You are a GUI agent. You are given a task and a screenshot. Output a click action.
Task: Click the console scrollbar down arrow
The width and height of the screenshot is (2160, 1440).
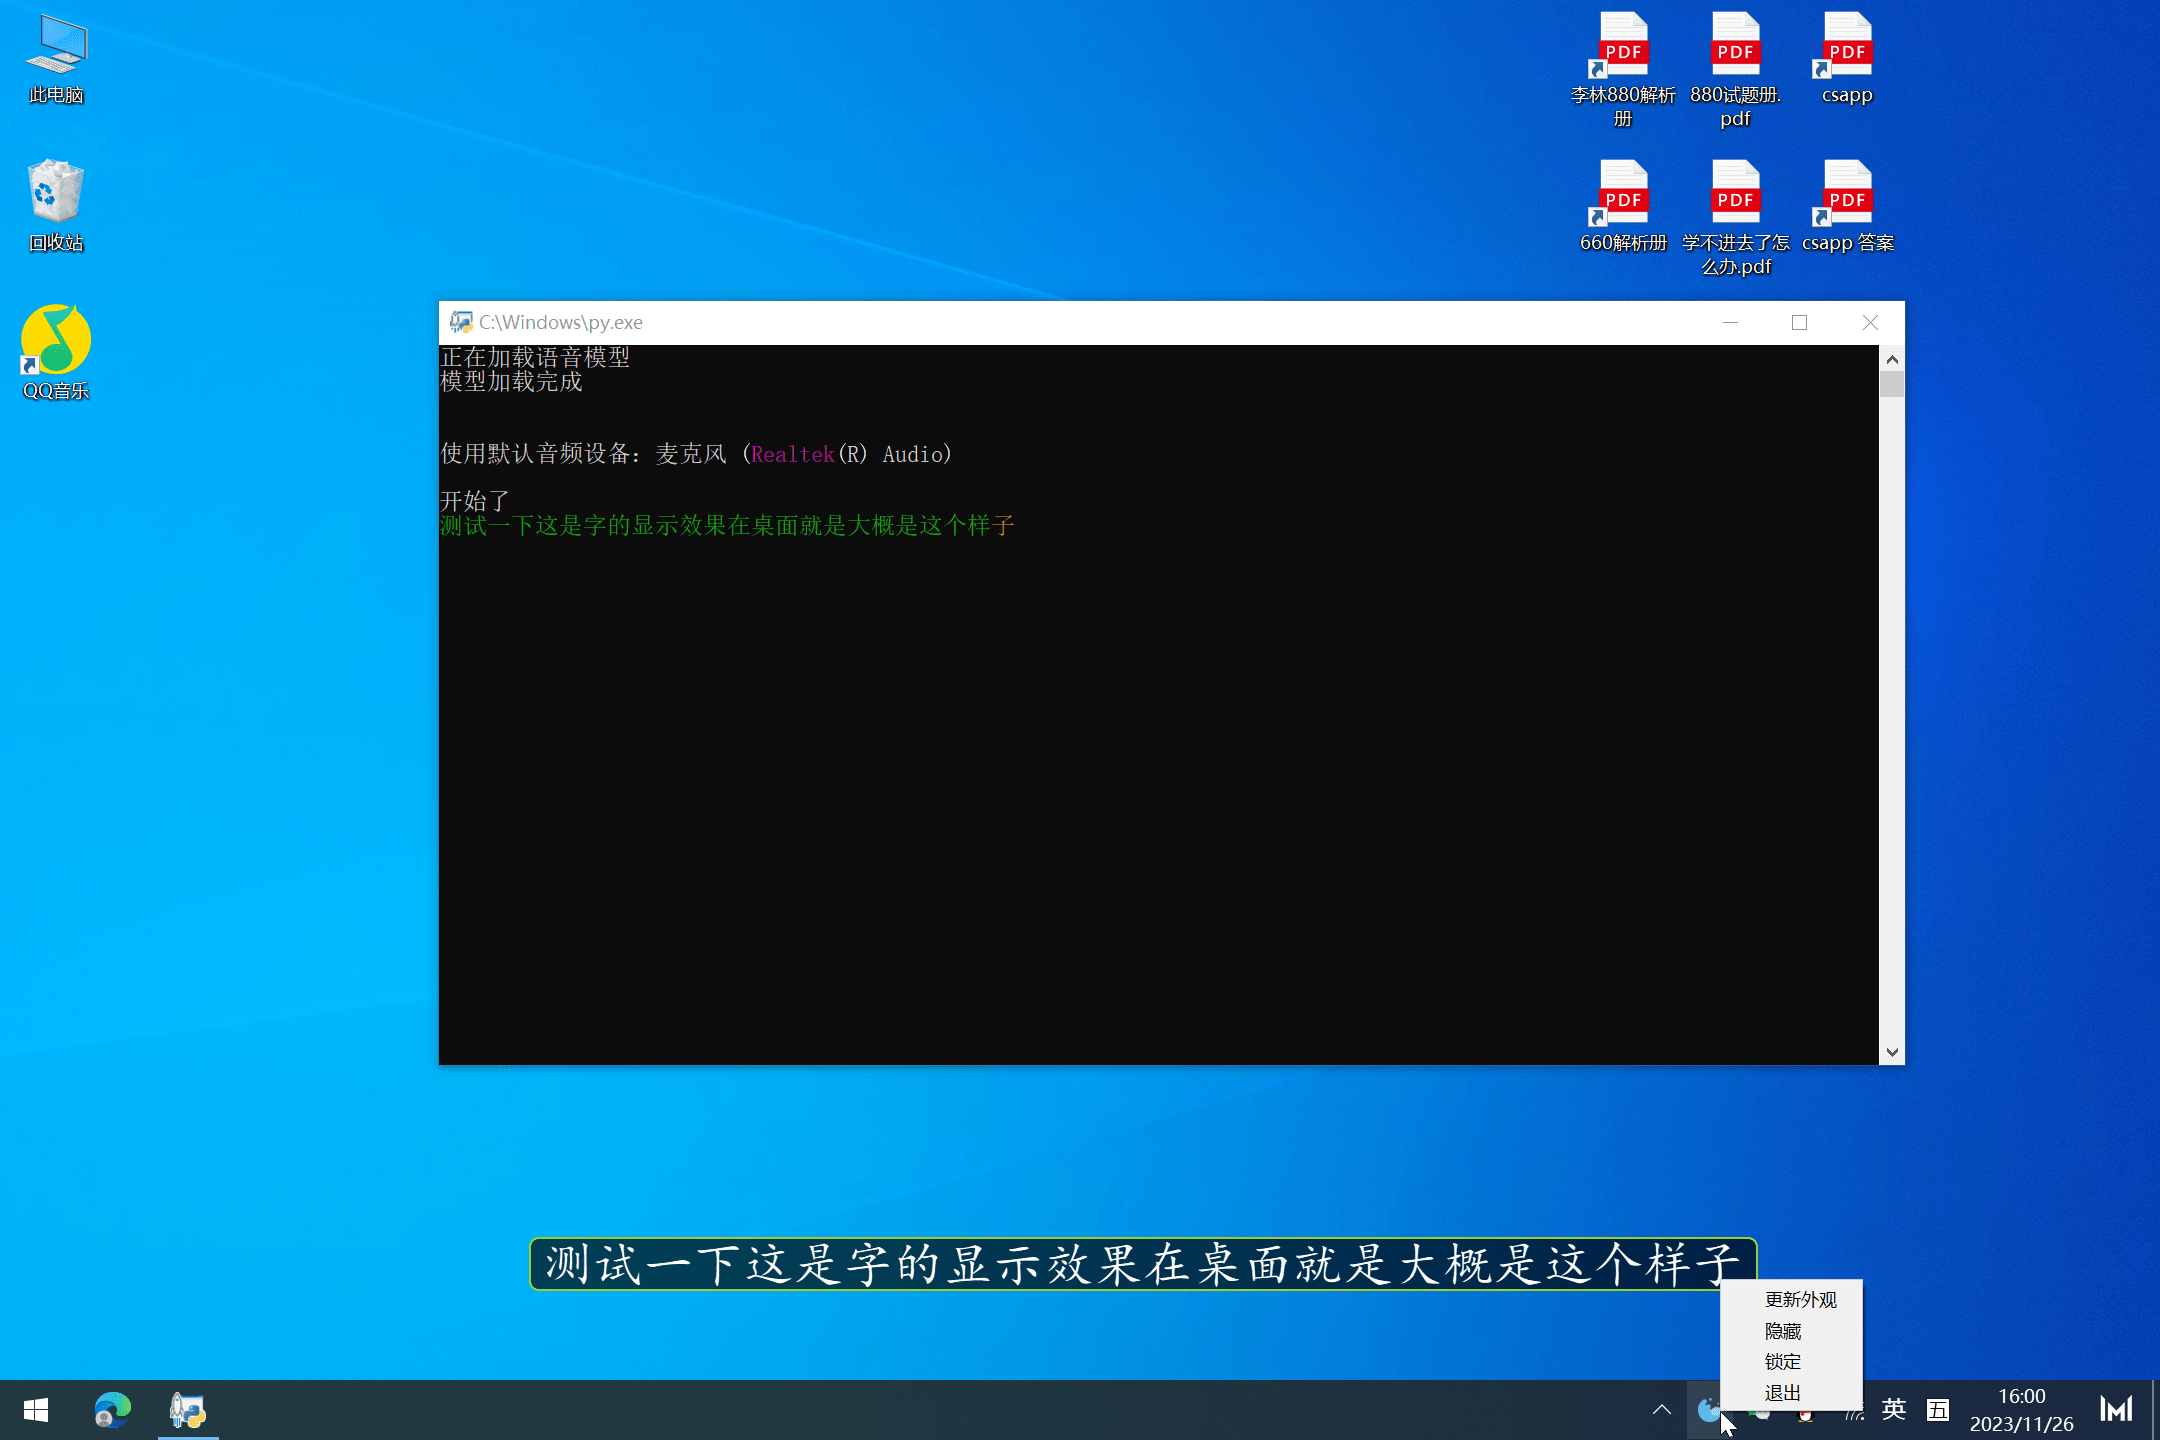(1891, 1052)
